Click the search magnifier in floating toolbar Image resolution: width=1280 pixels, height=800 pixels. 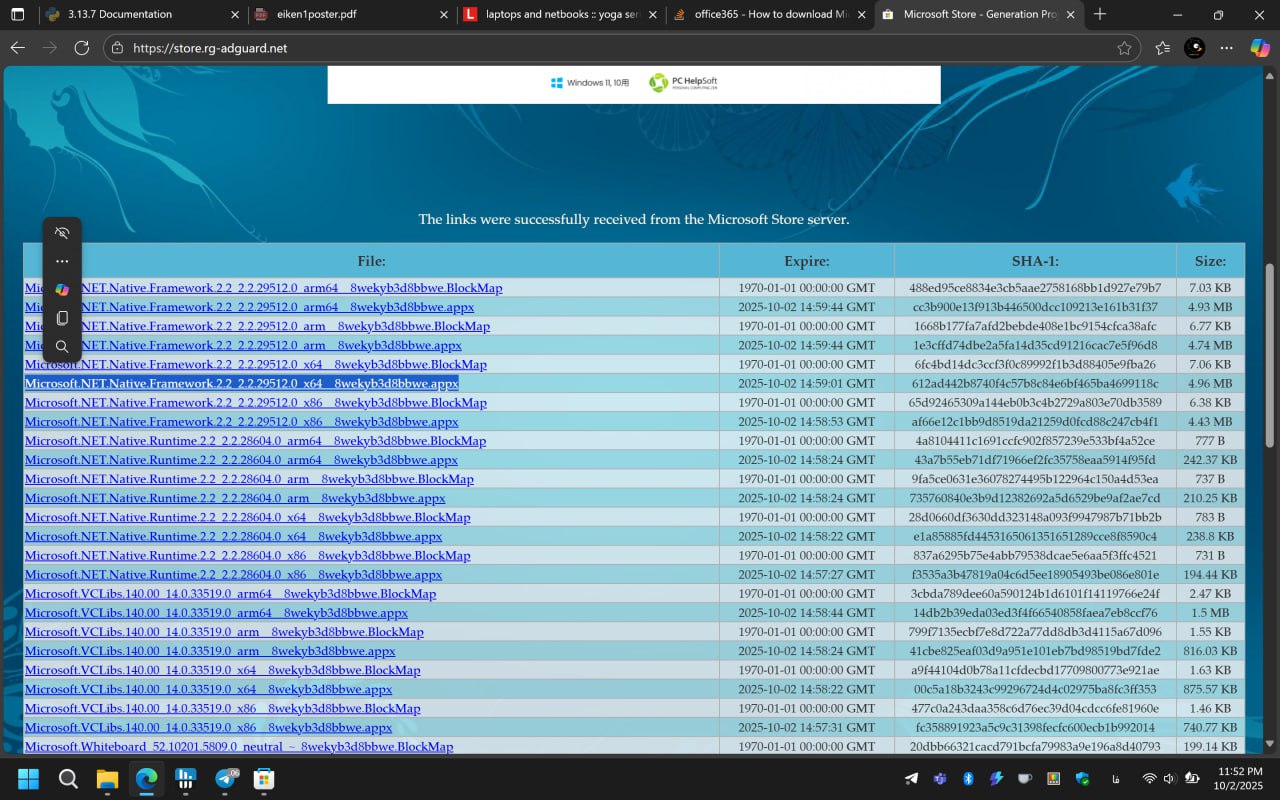tap(62, 346)
